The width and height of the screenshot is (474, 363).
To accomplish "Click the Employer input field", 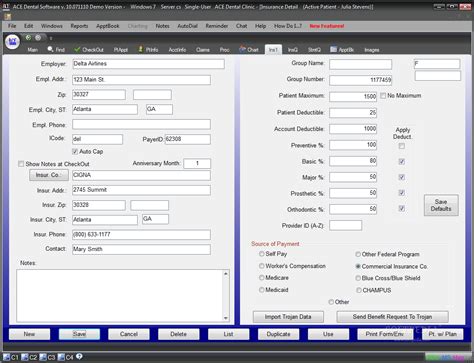I will pyautogui.click(x=148, y=64).
